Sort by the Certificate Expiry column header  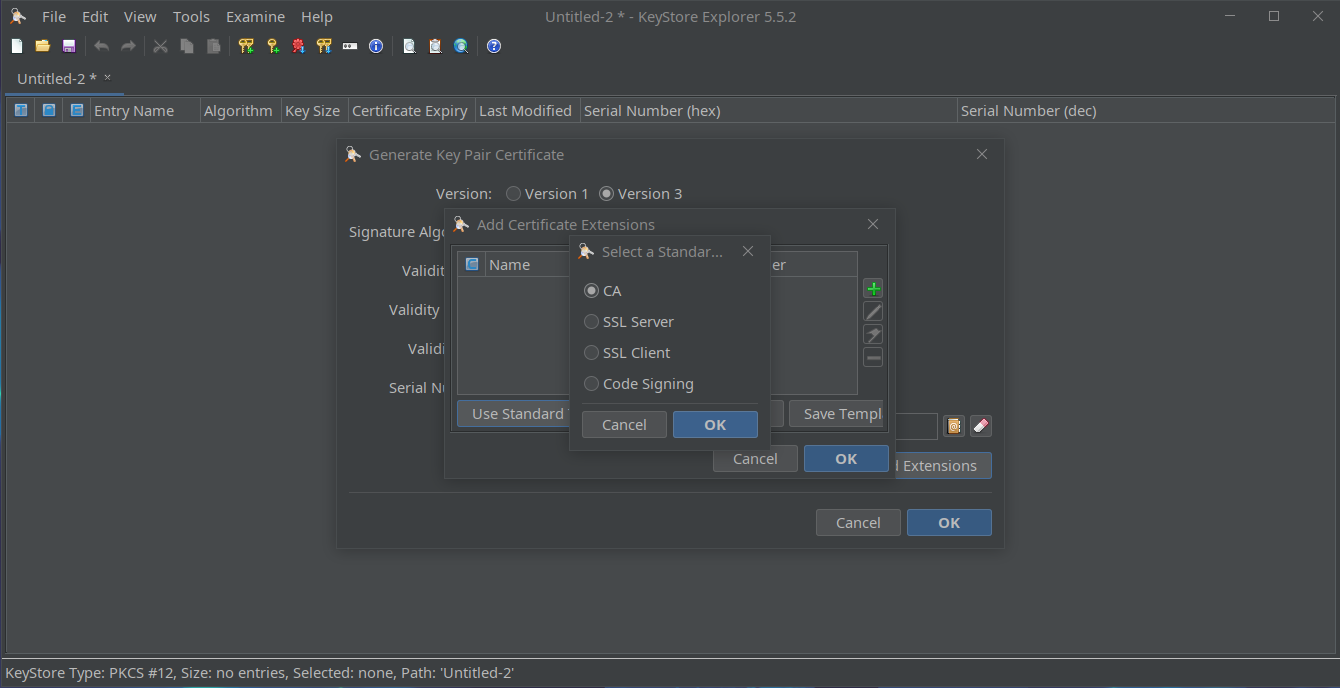pyautogui.click(x=409, y=111)
